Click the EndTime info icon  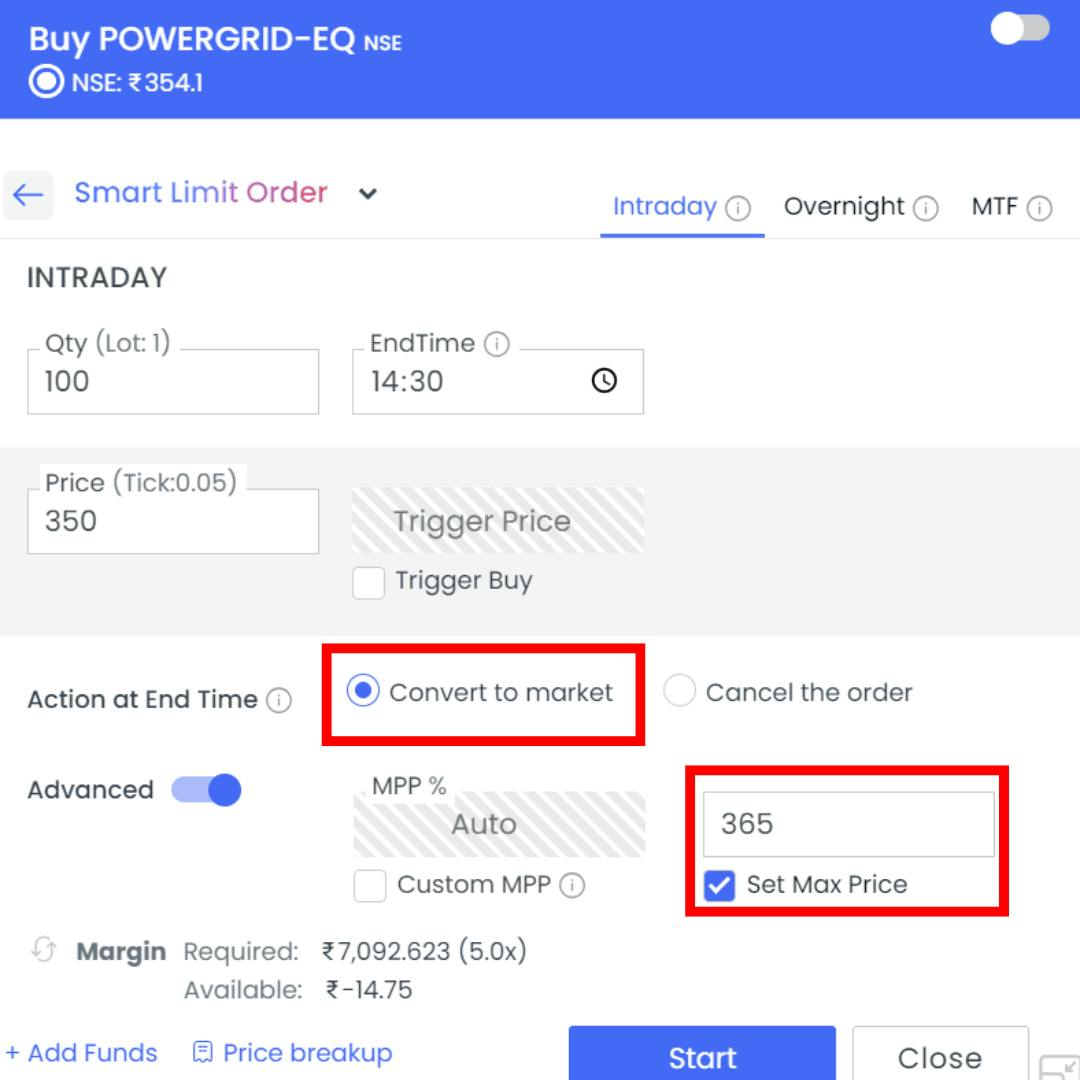(496, 344)
